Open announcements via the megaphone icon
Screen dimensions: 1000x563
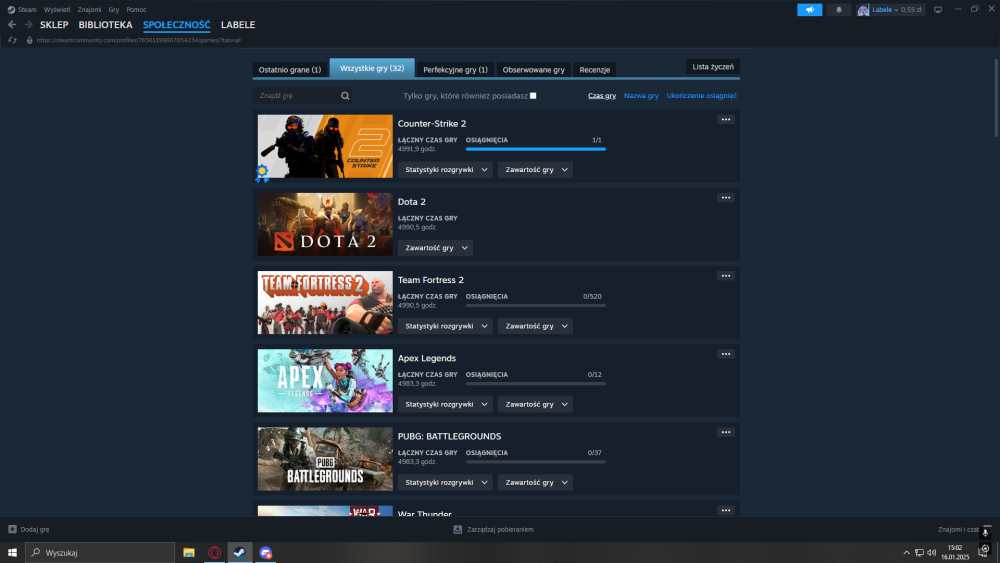[809, 10]
